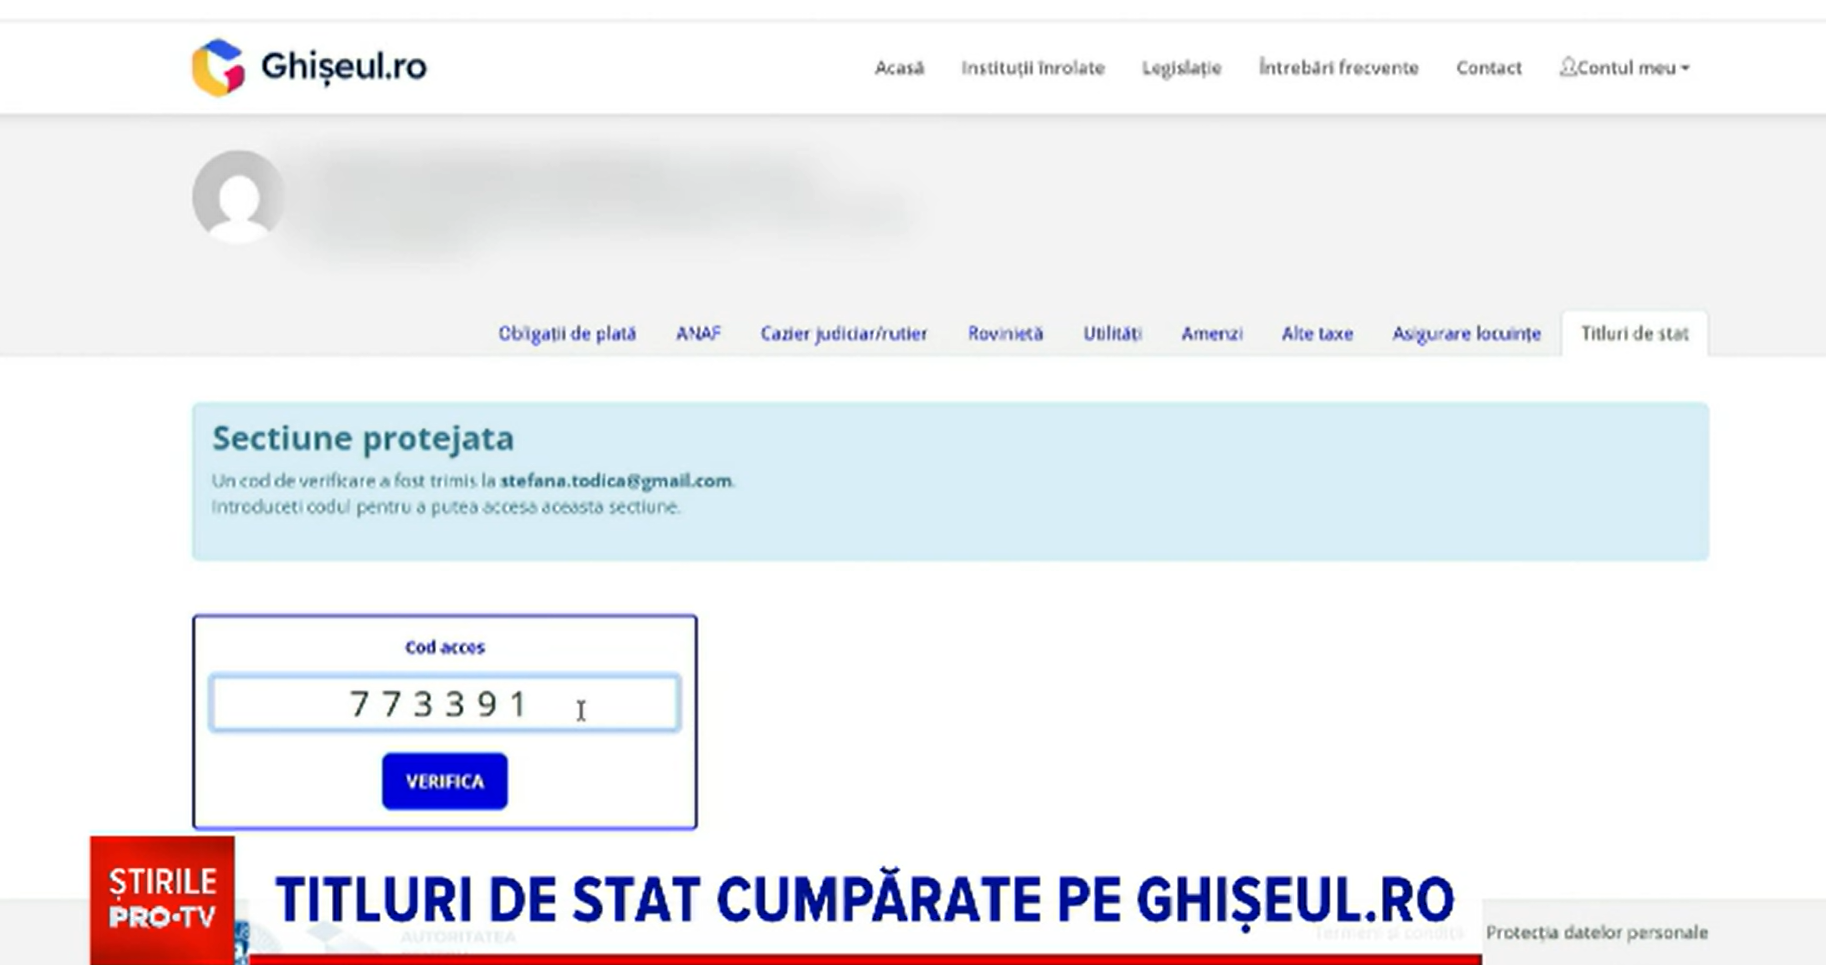Visit Întrebări frecvente
The height and width of the screenshot is (965, 1826).
pos(1339,68)
